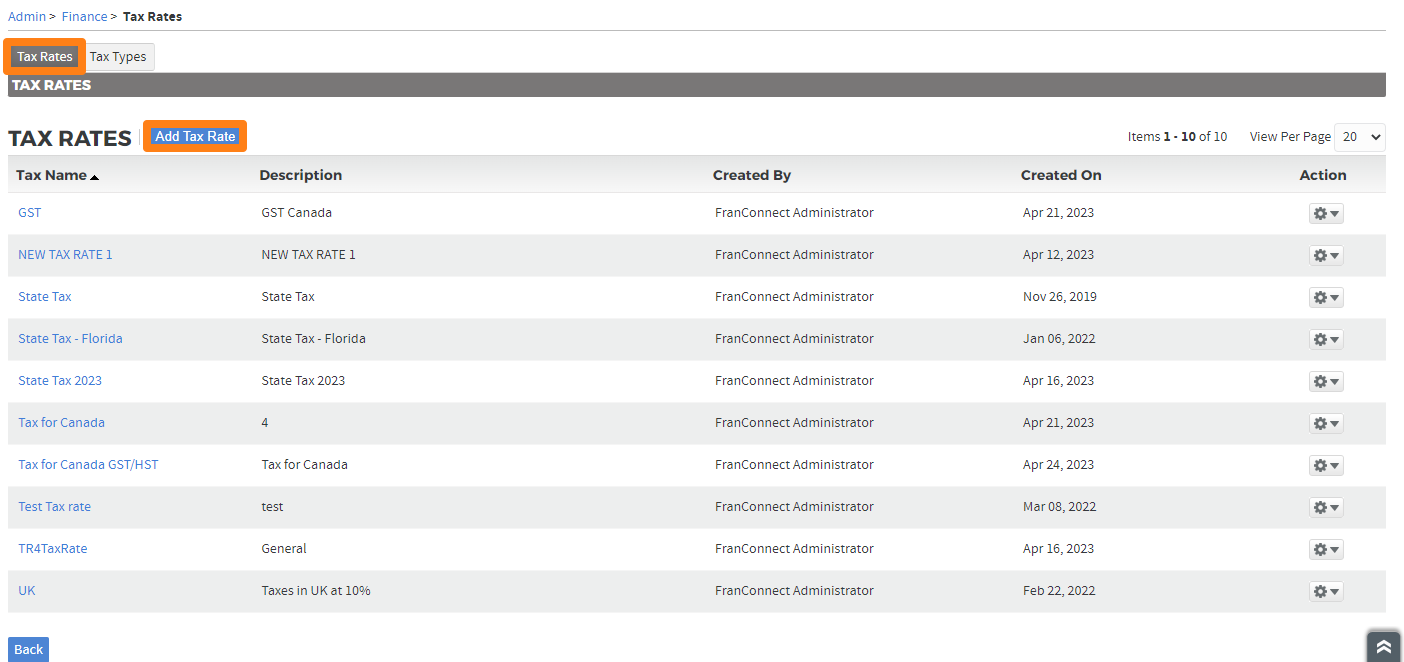Screen dimensions: 1404x662
Task: Open the gear action menu for GST
Action: tap(1326, 213)
